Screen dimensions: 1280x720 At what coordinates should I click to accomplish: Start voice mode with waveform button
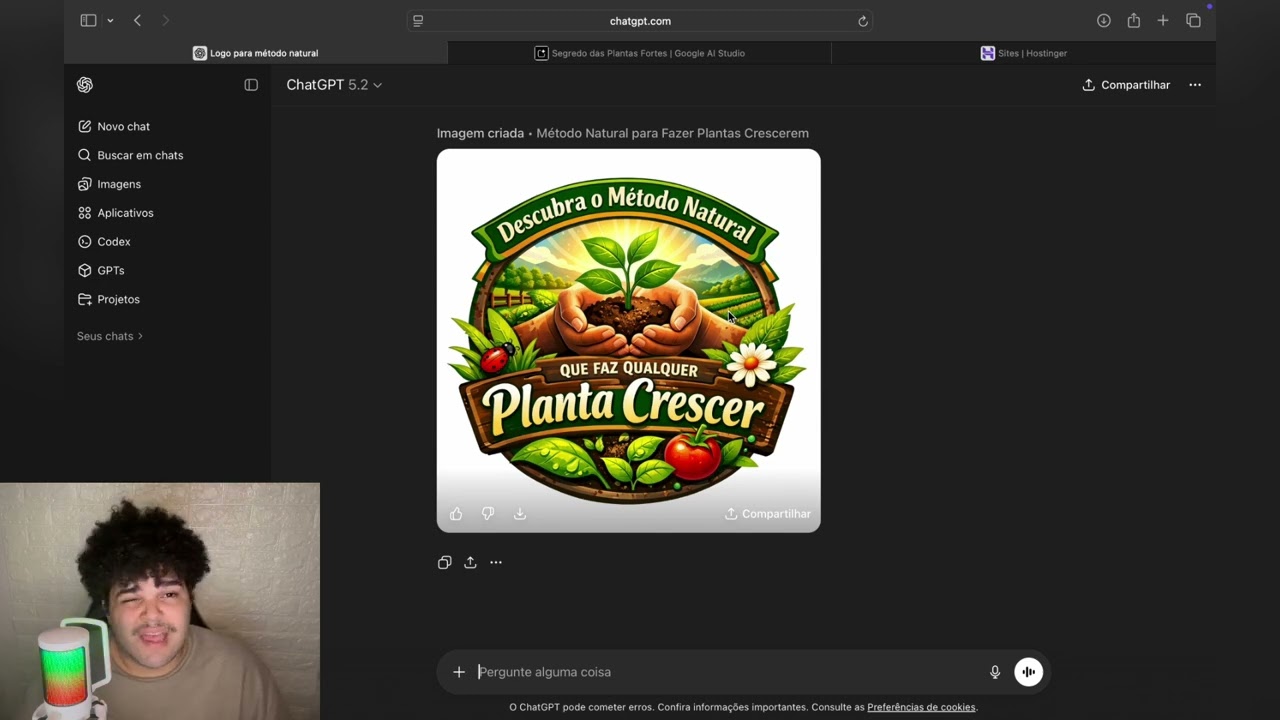pos(1028,672)
